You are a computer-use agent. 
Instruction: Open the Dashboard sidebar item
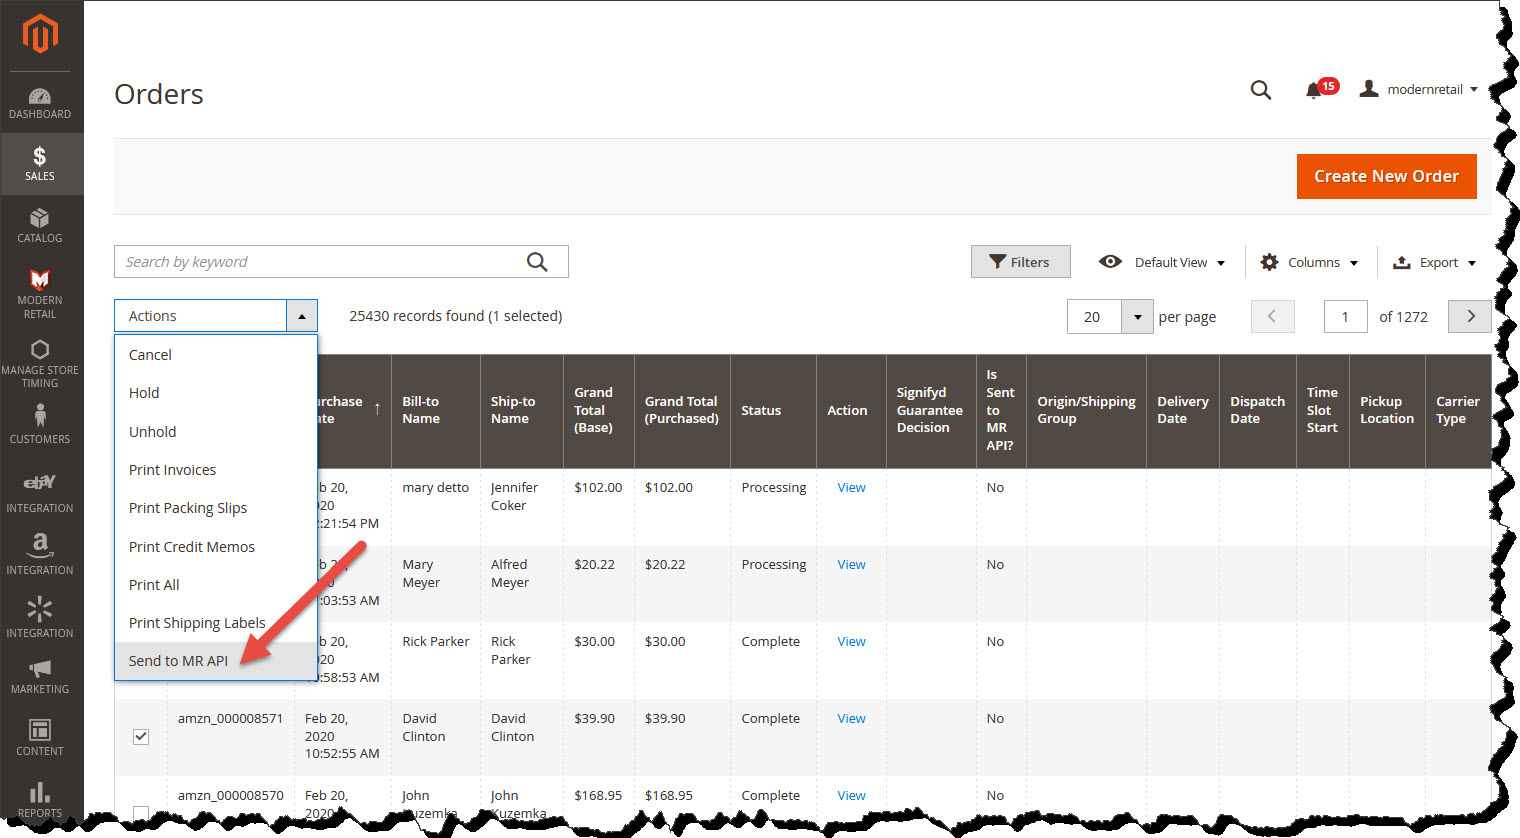pyautogui.click(x=40, y=103)
